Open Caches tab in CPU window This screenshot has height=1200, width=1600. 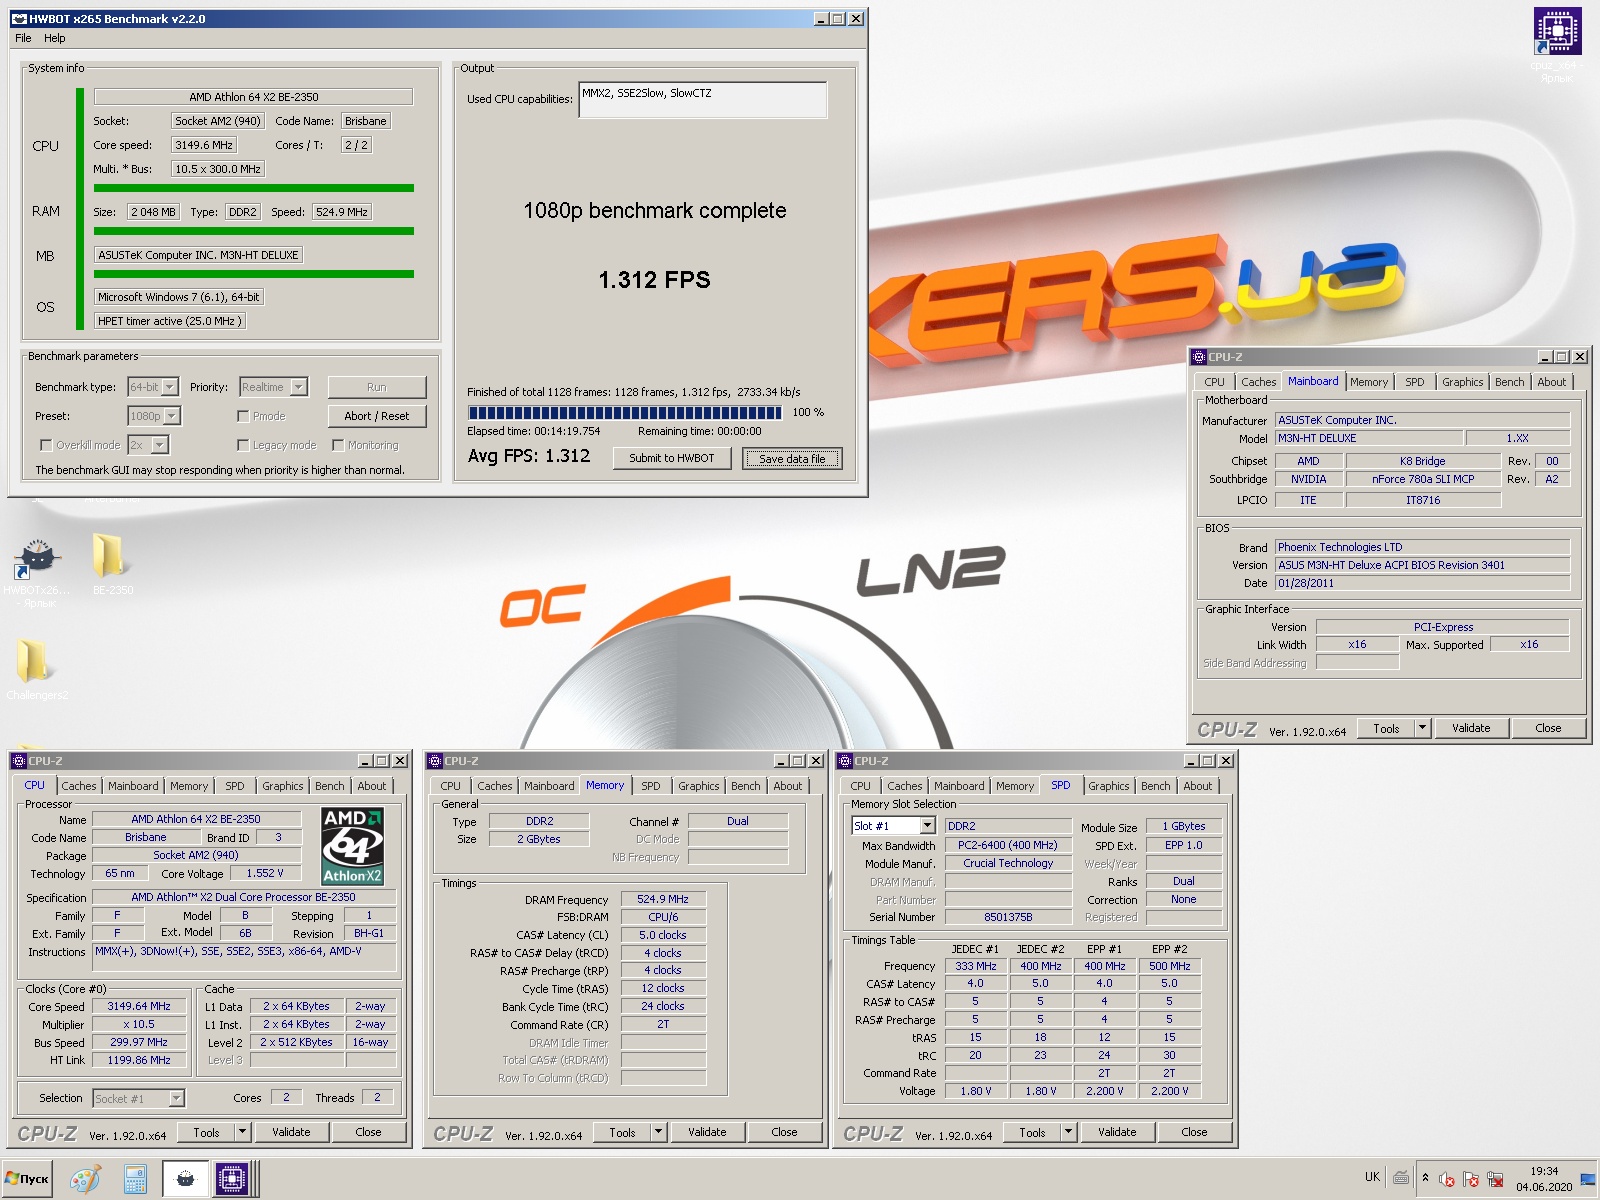point(79,786)
